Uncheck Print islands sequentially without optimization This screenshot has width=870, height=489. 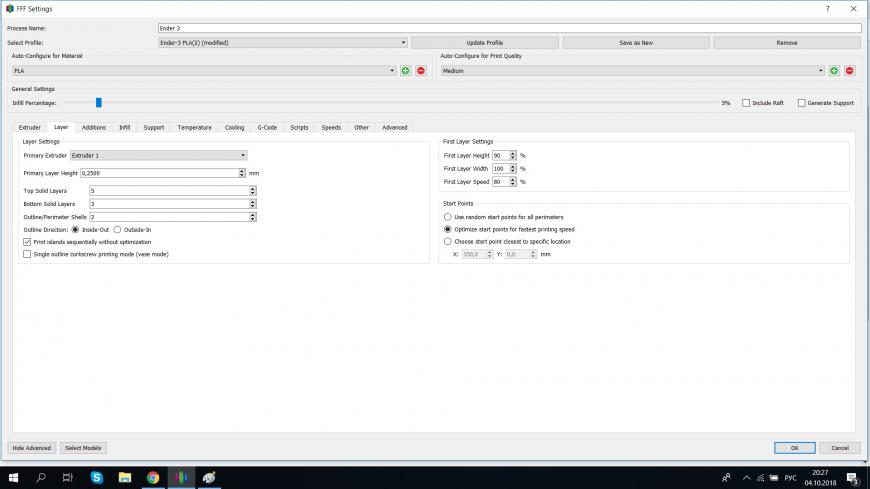[x=27, y=242]
